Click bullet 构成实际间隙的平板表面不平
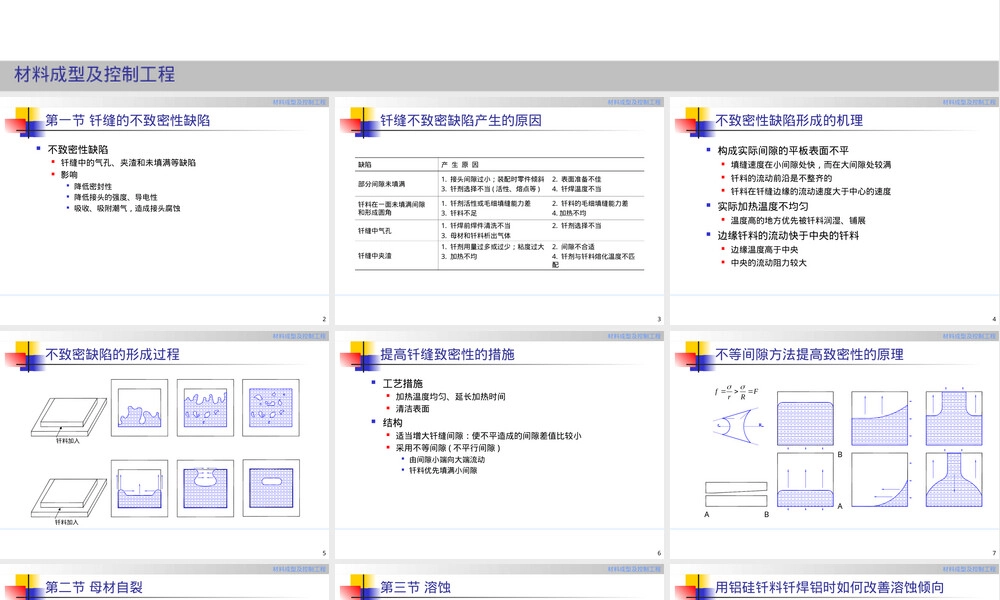Viewport: 1000px width, 600px height. (783, 150)
